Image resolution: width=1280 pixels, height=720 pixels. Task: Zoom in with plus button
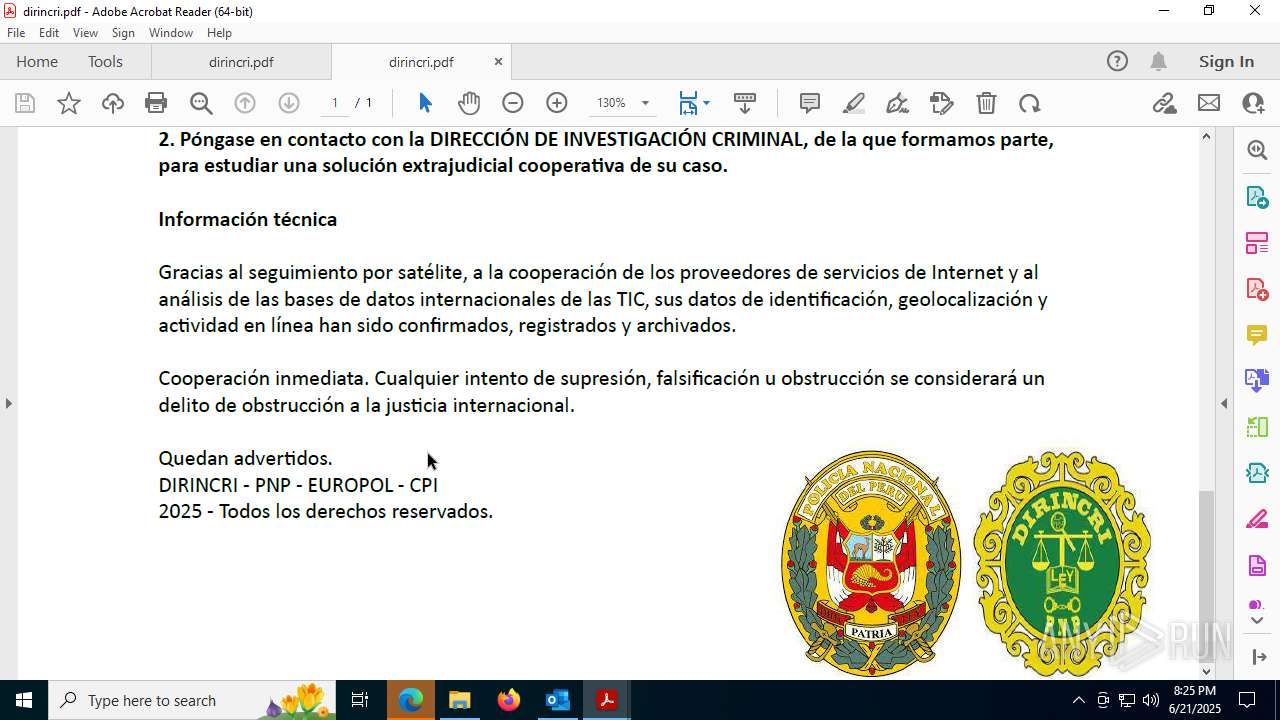pyautogui.click(x=557, y=103)
